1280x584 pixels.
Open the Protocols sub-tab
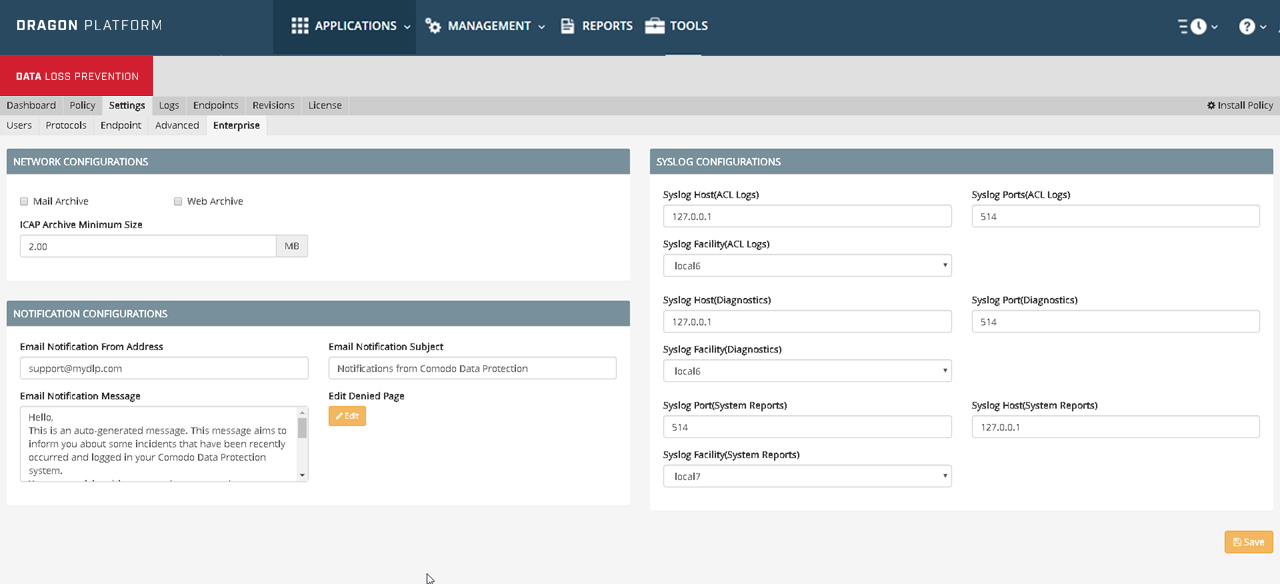(66, 125)
